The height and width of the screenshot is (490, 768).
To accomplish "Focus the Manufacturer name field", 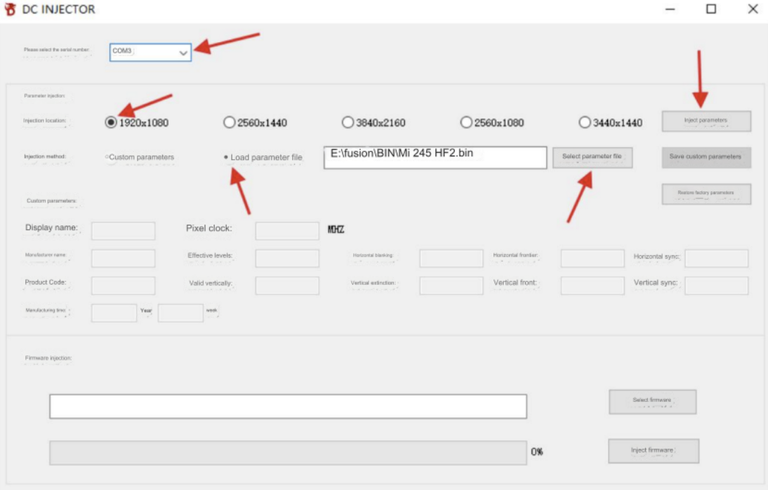I will pyautogui.click(x=123, y=258).
